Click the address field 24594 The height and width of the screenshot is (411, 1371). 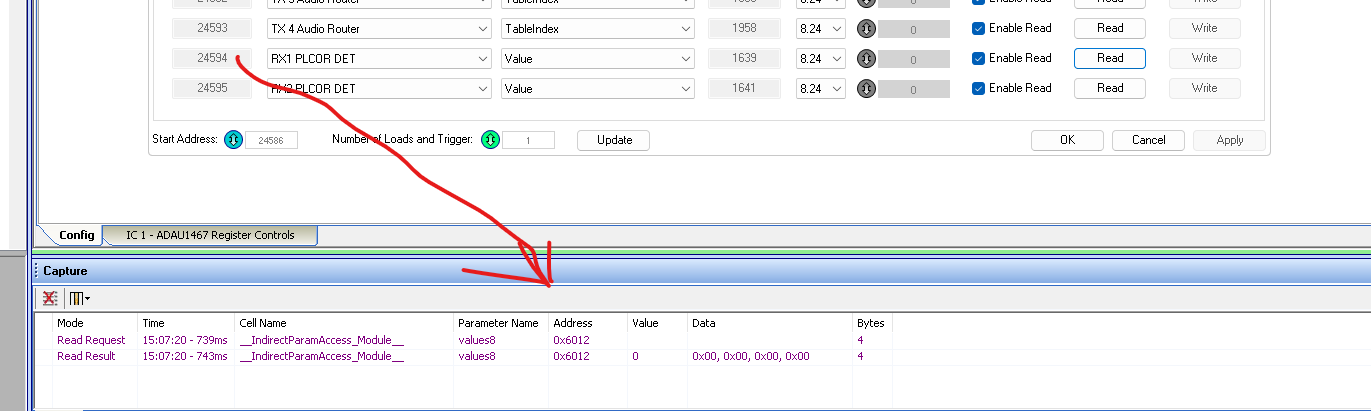pos(211,59)
